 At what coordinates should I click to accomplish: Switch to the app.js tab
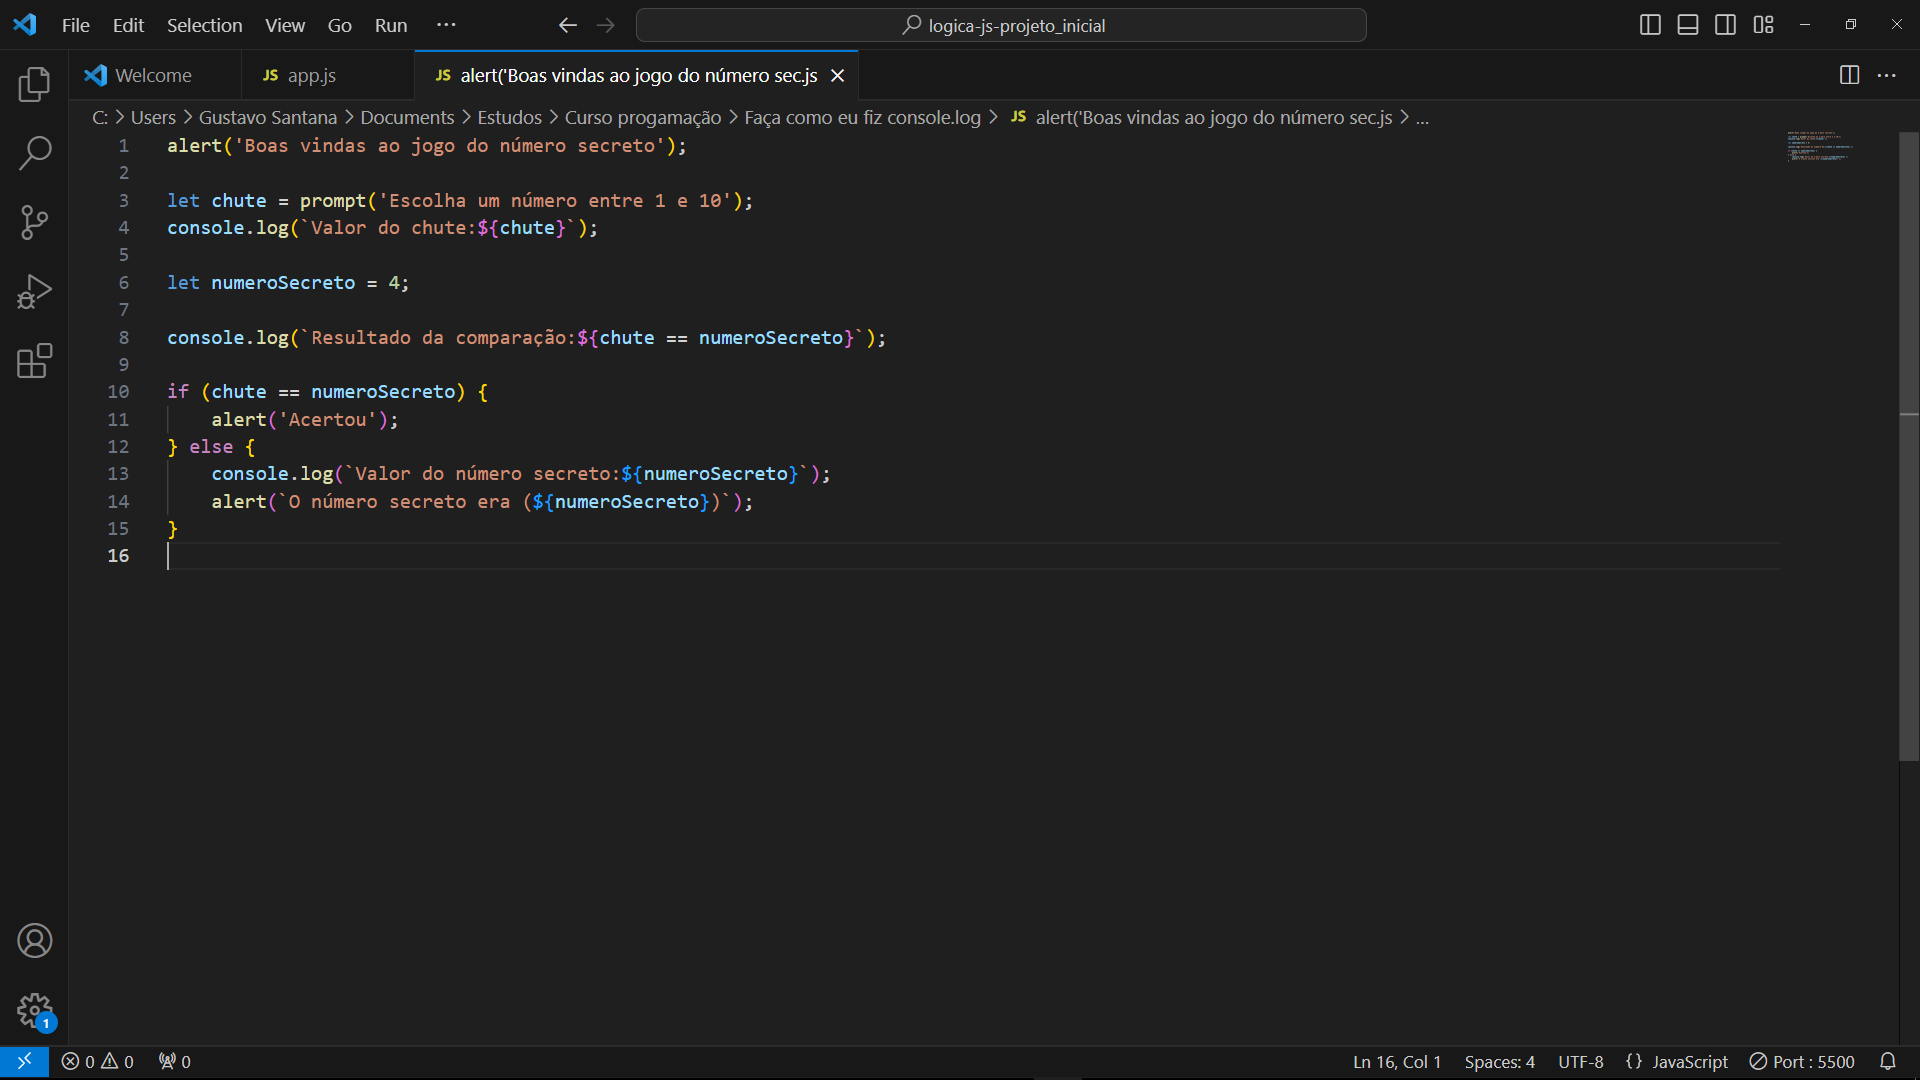point(311,76)
